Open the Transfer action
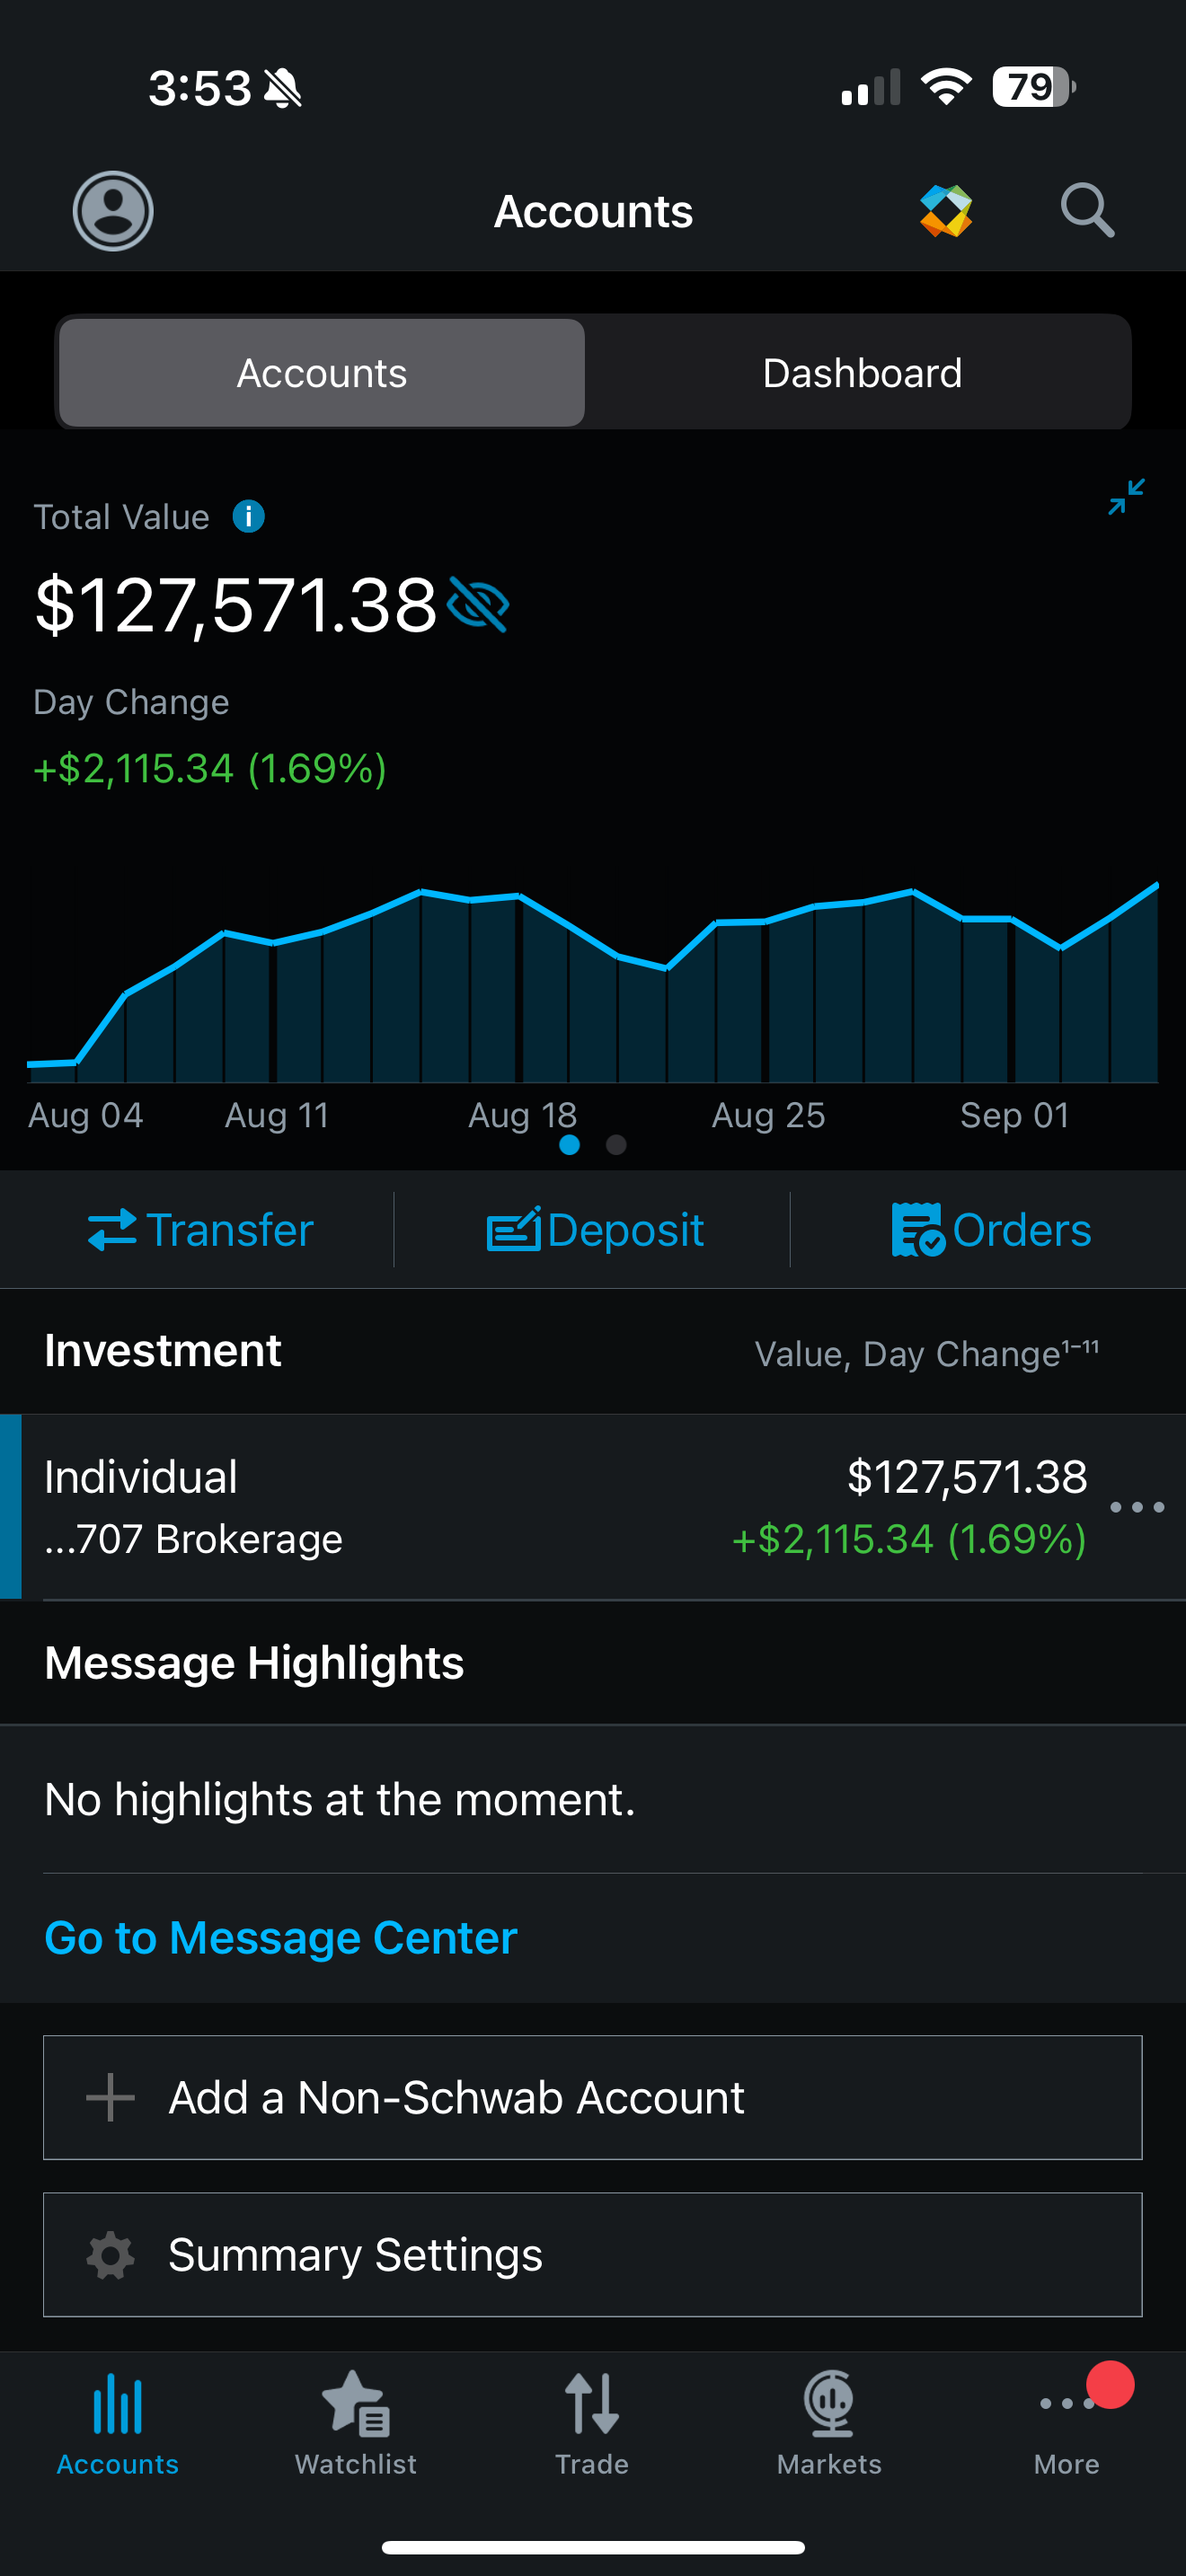This screenshot has height=2576, width=1186. (200, 1230)
